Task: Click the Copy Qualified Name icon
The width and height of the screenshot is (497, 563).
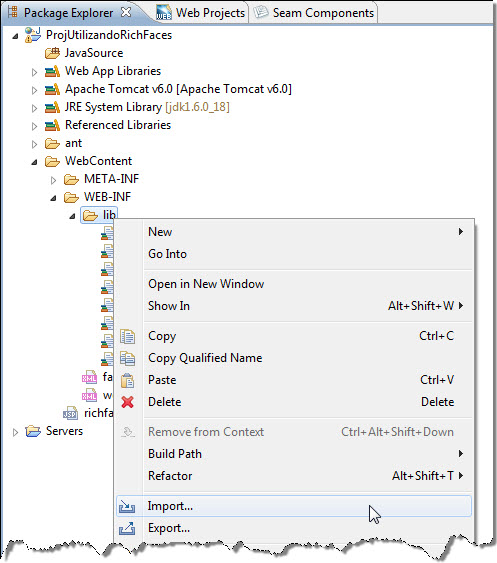Action: coord(127,358)
